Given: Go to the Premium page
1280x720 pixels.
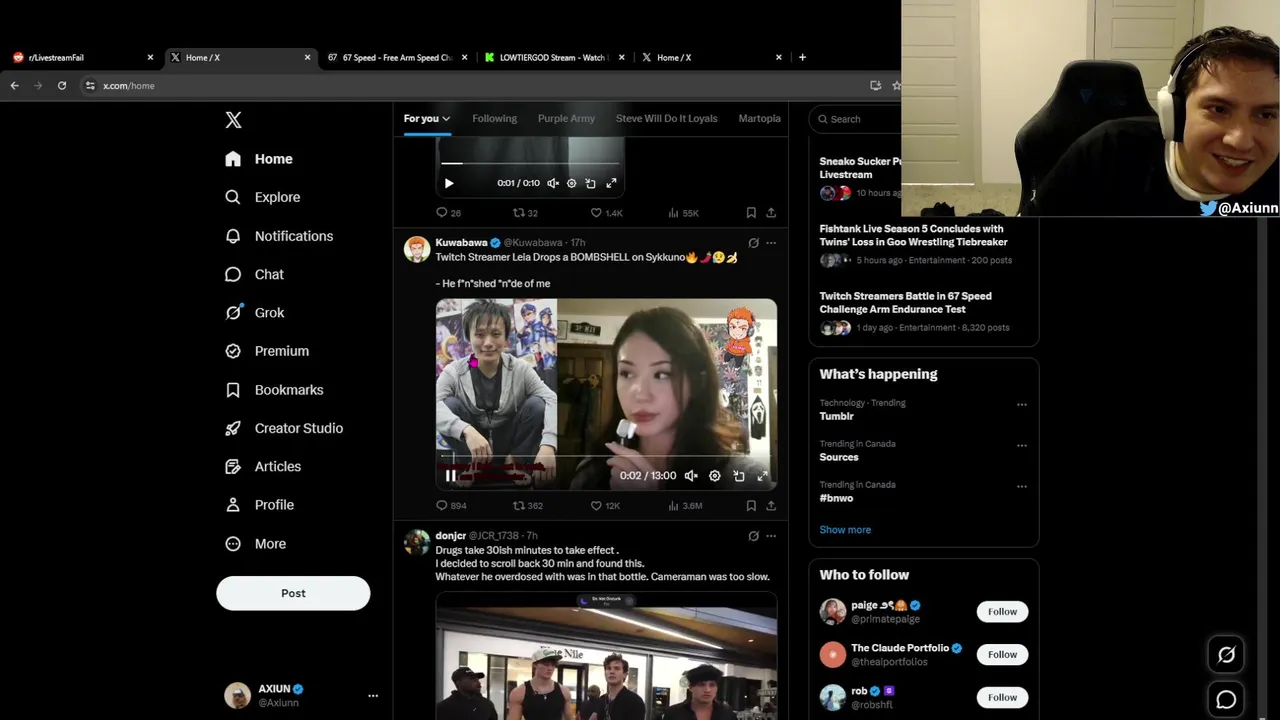Looking at the screenshot, I should 267,351.
